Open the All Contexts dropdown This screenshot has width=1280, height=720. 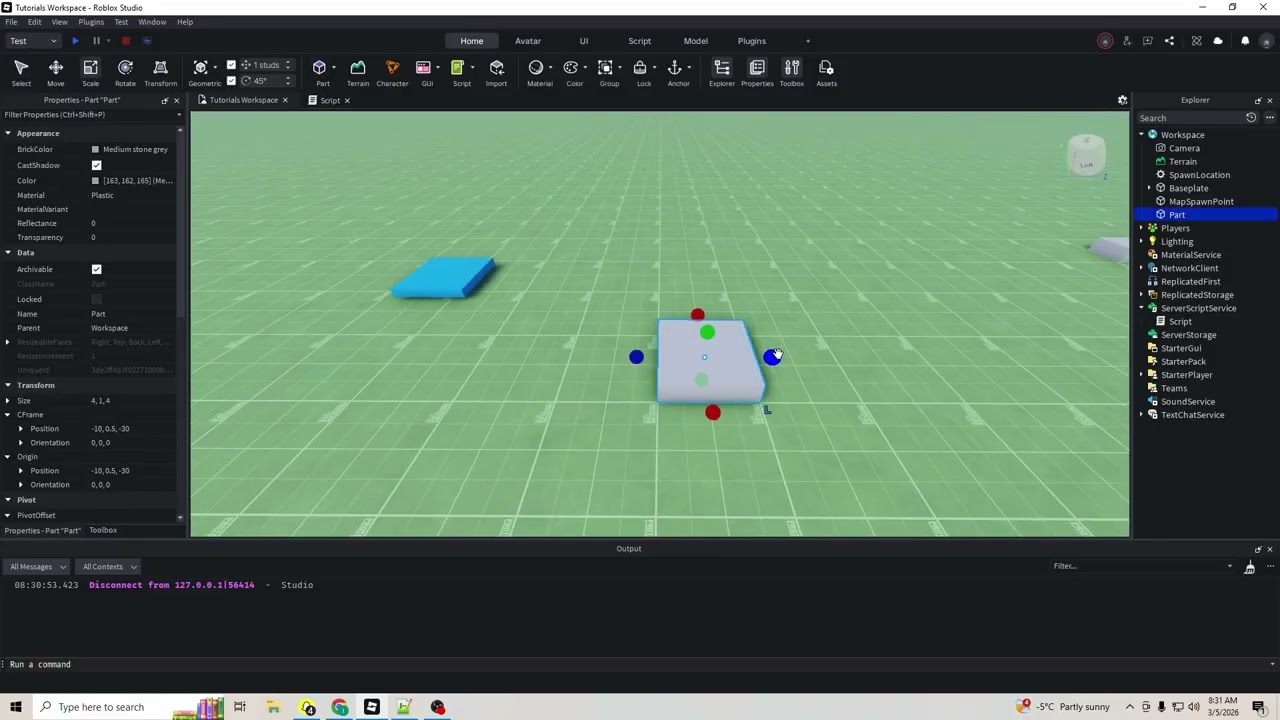pos(109,567)
